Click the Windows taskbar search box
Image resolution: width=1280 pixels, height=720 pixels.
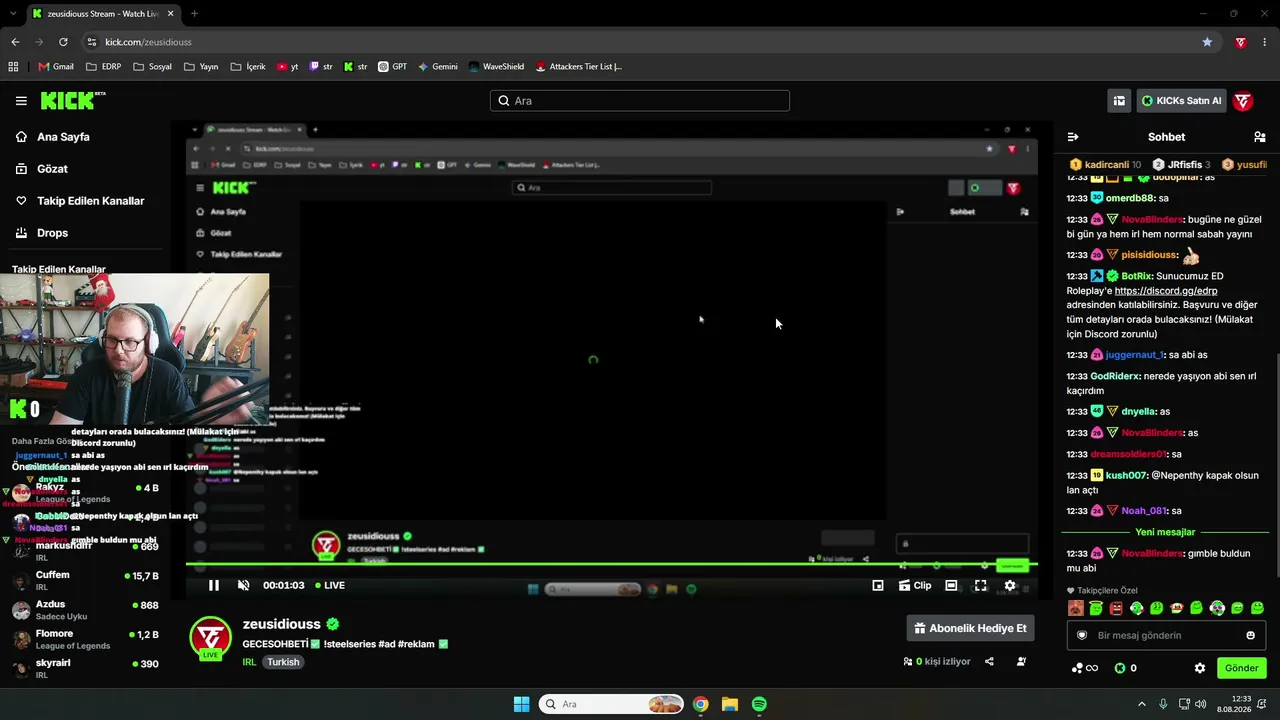point(611,704)
